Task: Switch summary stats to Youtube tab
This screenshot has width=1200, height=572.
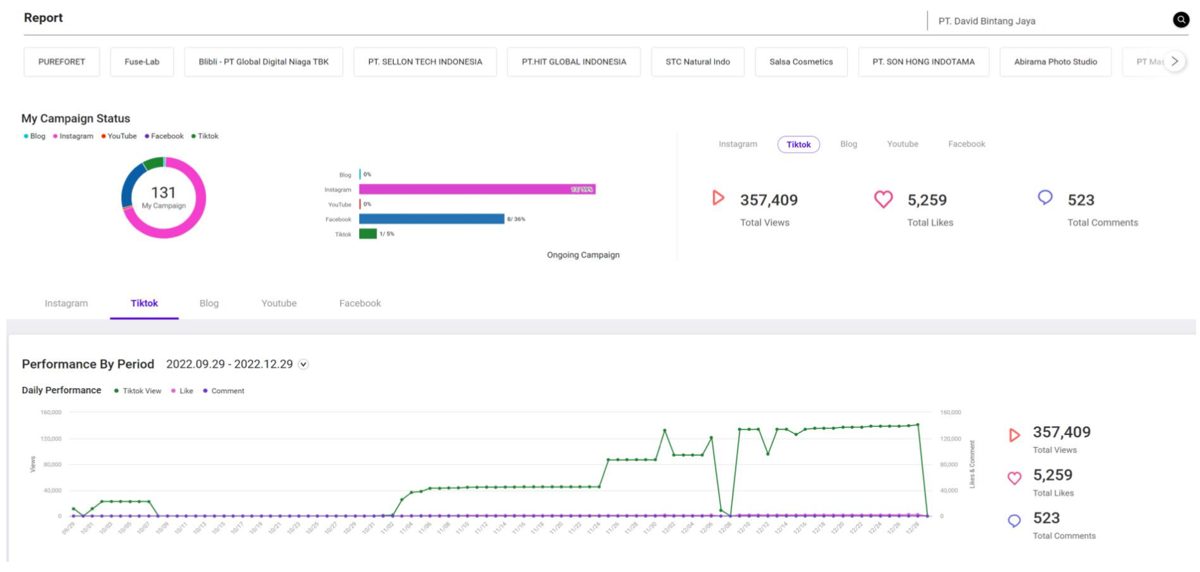Action: [902, 144]
